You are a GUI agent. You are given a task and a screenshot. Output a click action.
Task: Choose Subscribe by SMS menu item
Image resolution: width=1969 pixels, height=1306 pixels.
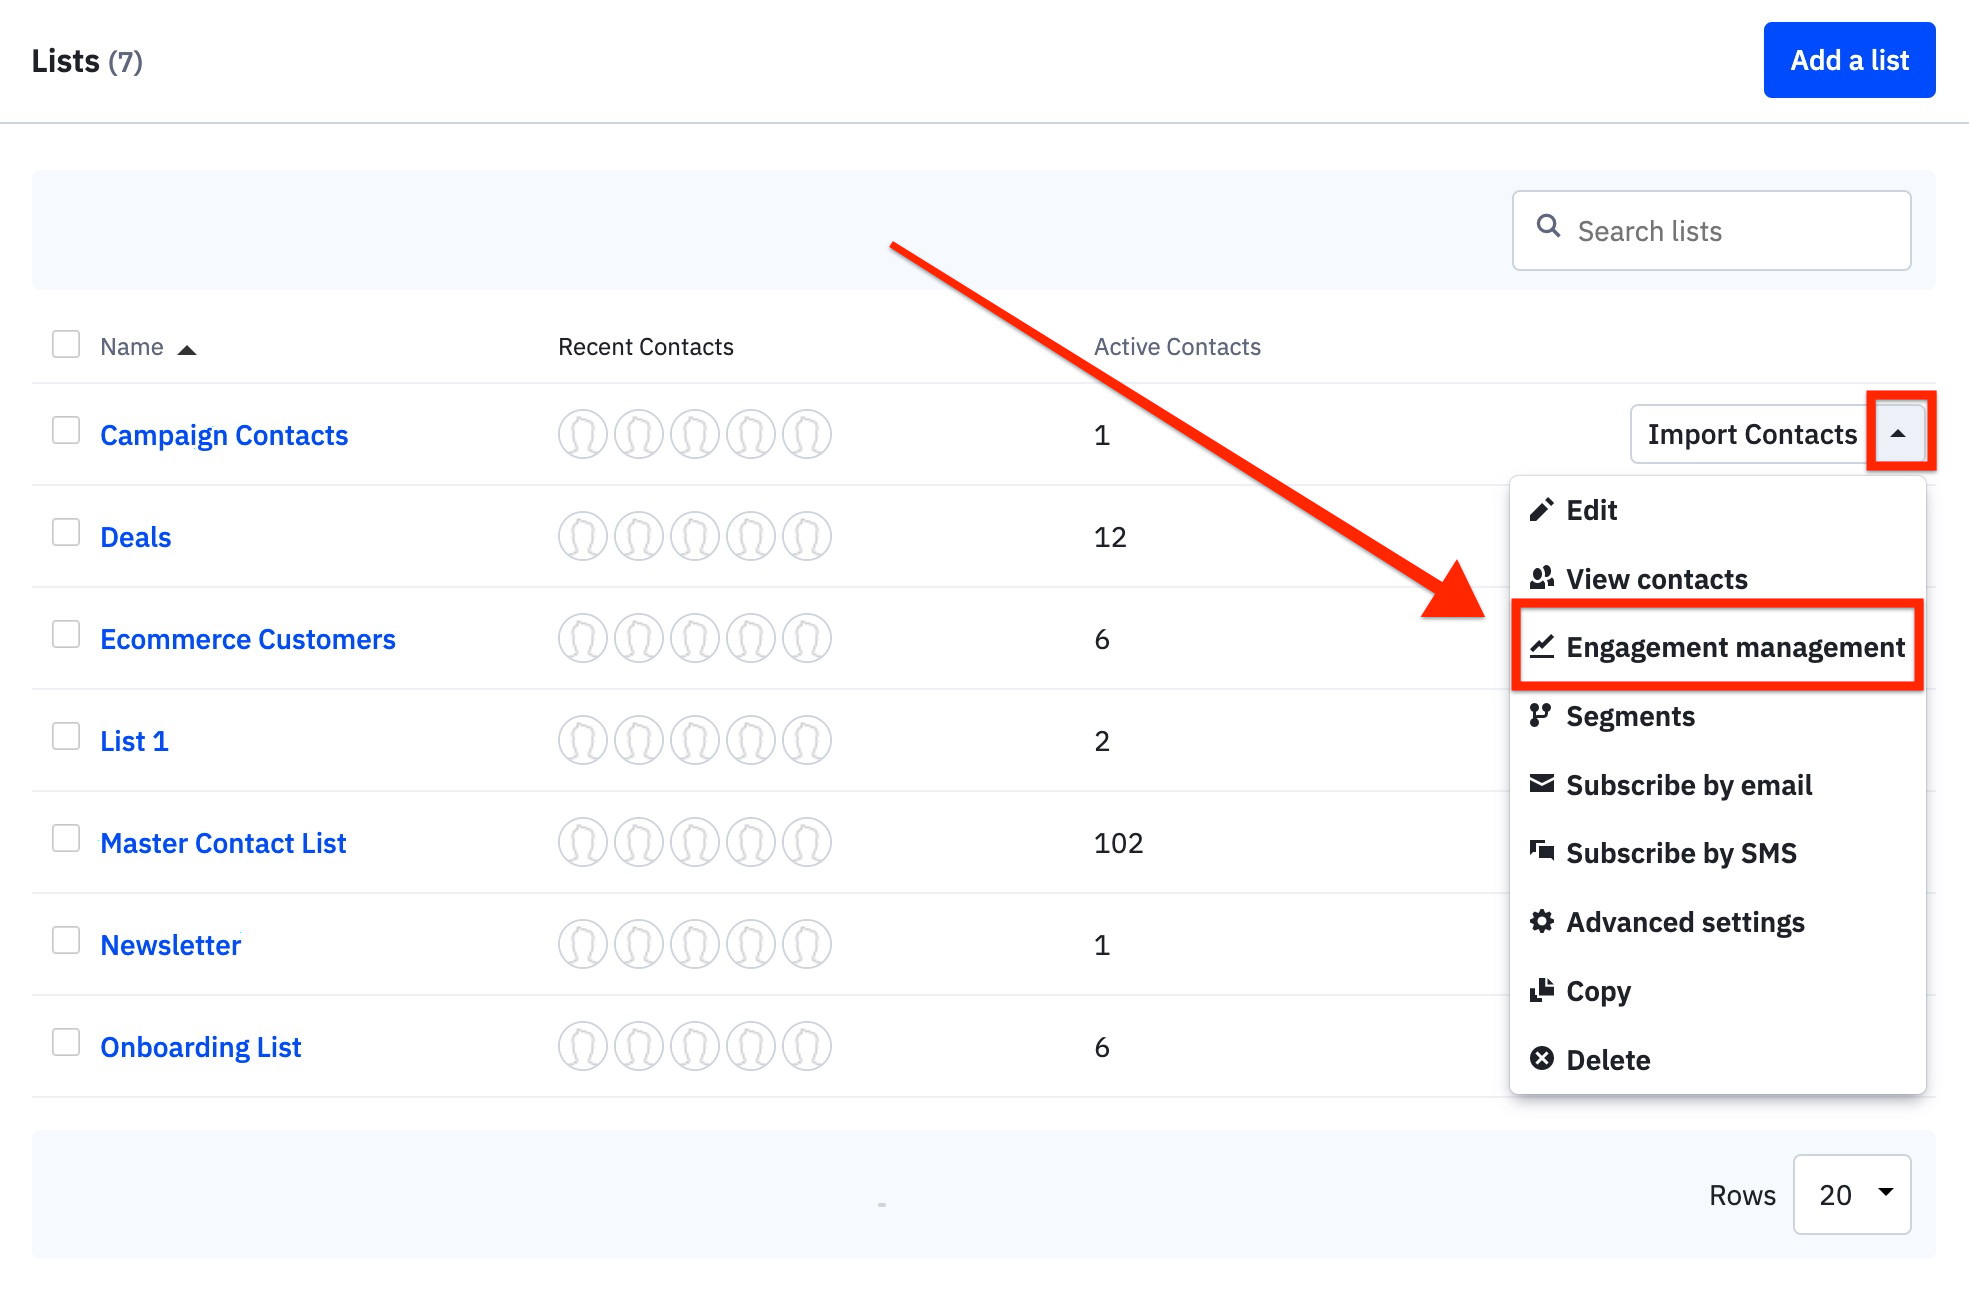point(1680,853)
